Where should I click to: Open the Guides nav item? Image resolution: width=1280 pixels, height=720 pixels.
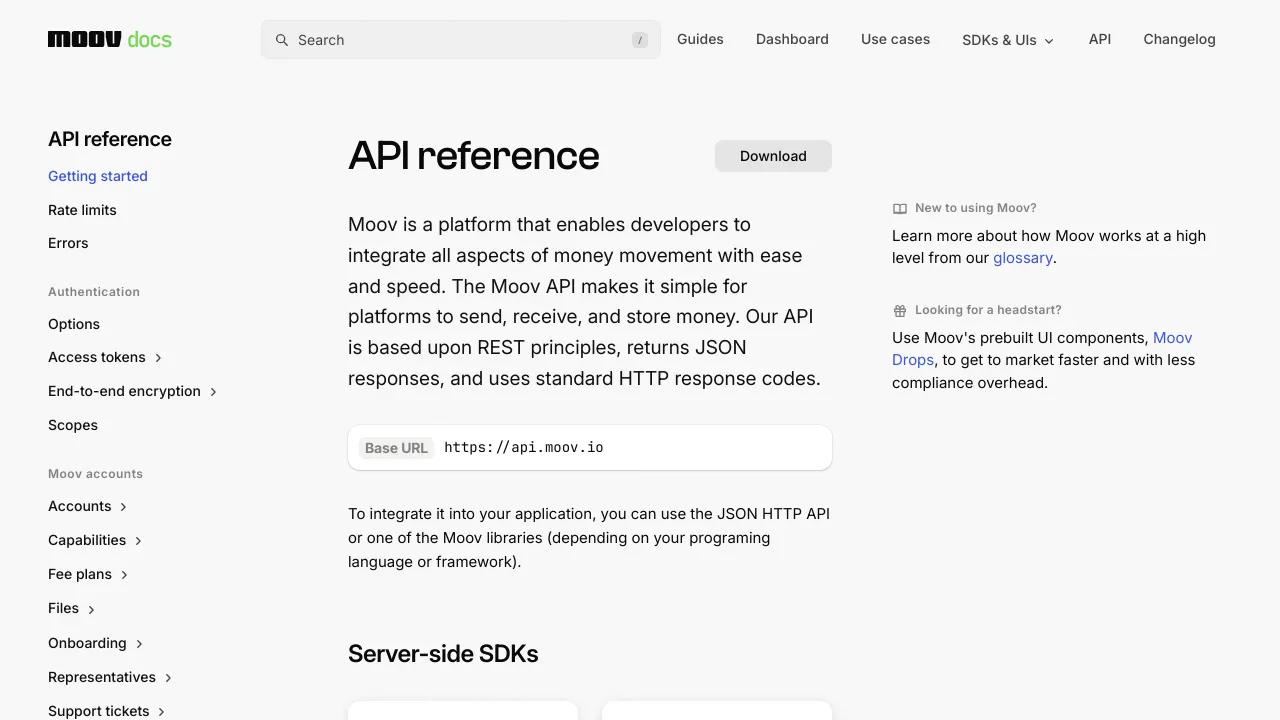point(700,39)
